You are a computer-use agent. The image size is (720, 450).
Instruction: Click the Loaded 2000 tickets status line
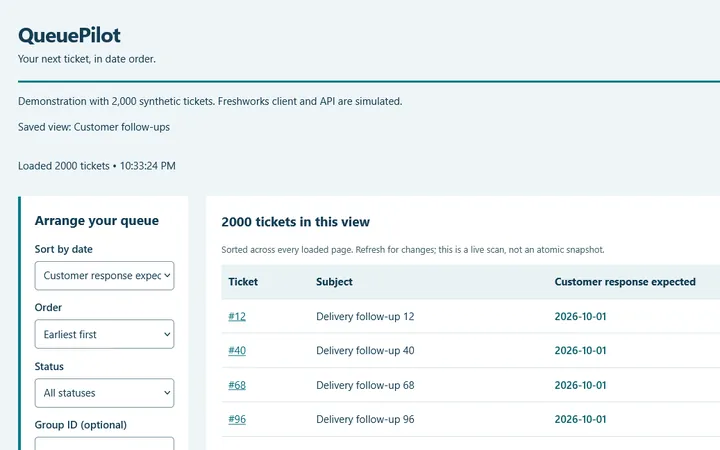(x=96, y=166)
